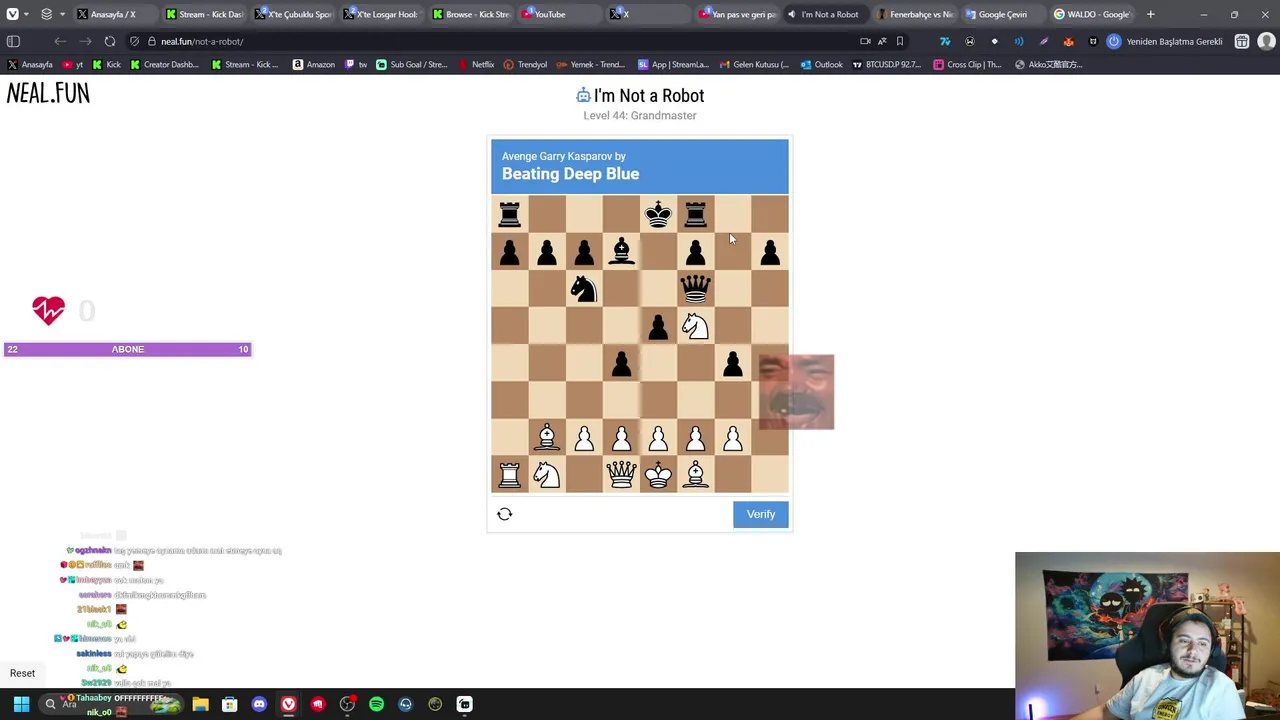Image resolution: width=1280 pixels, height=720 pixels.
Task: Open Microsoft Store from taskbar
Action: pyautogui.click(x=229, y=704)
